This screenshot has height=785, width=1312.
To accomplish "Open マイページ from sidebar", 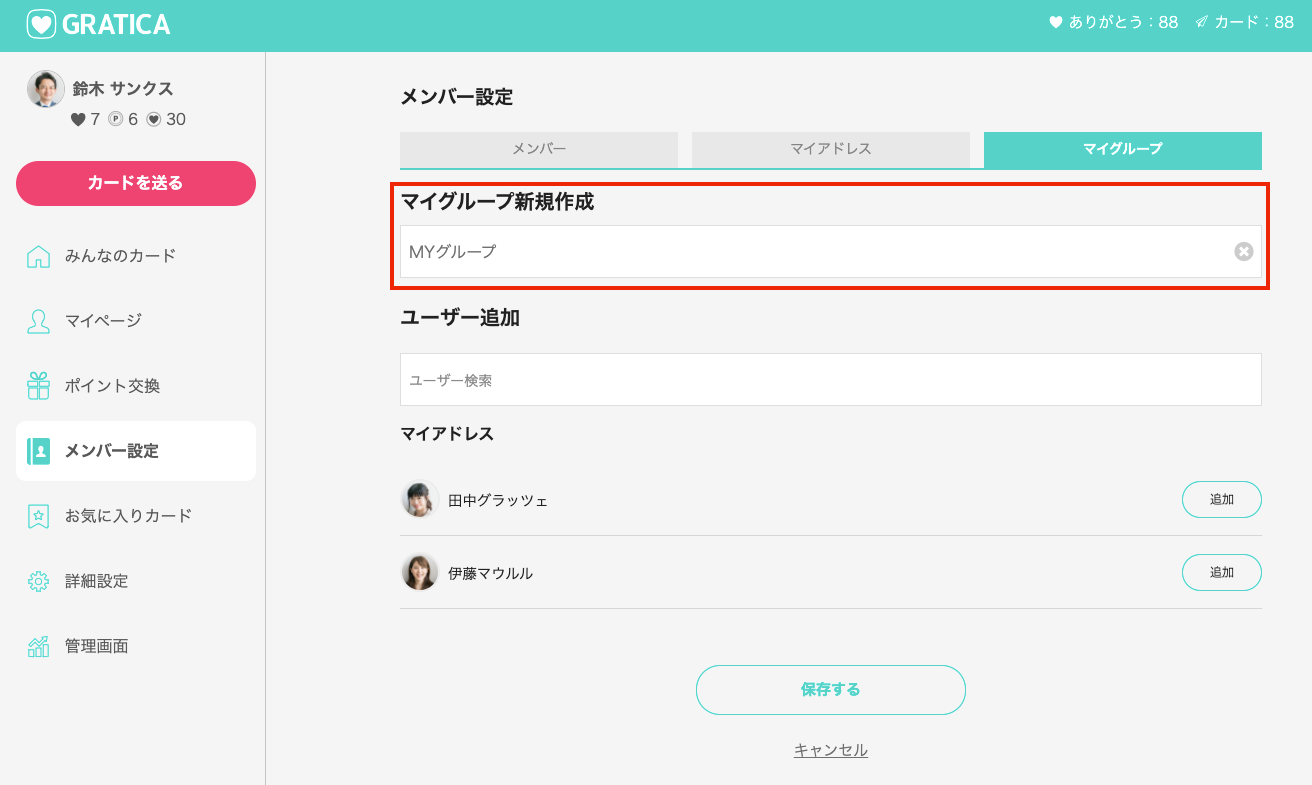I will click(x=136, y=321).
